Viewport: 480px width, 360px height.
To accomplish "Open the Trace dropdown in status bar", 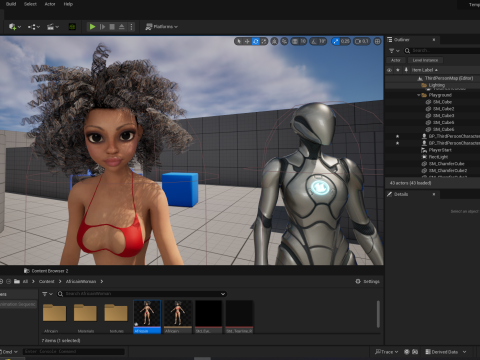I will [x=387, y=352].
